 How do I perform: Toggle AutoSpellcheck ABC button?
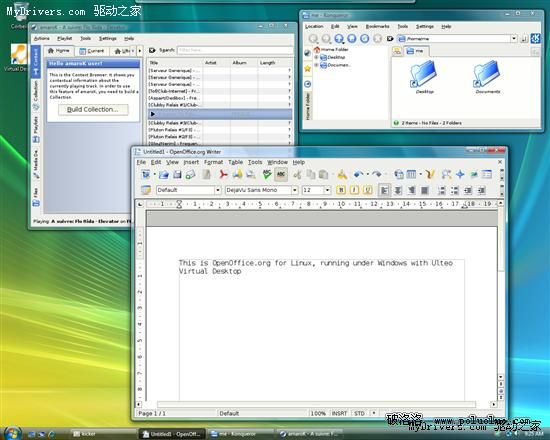tap(281, 174)
